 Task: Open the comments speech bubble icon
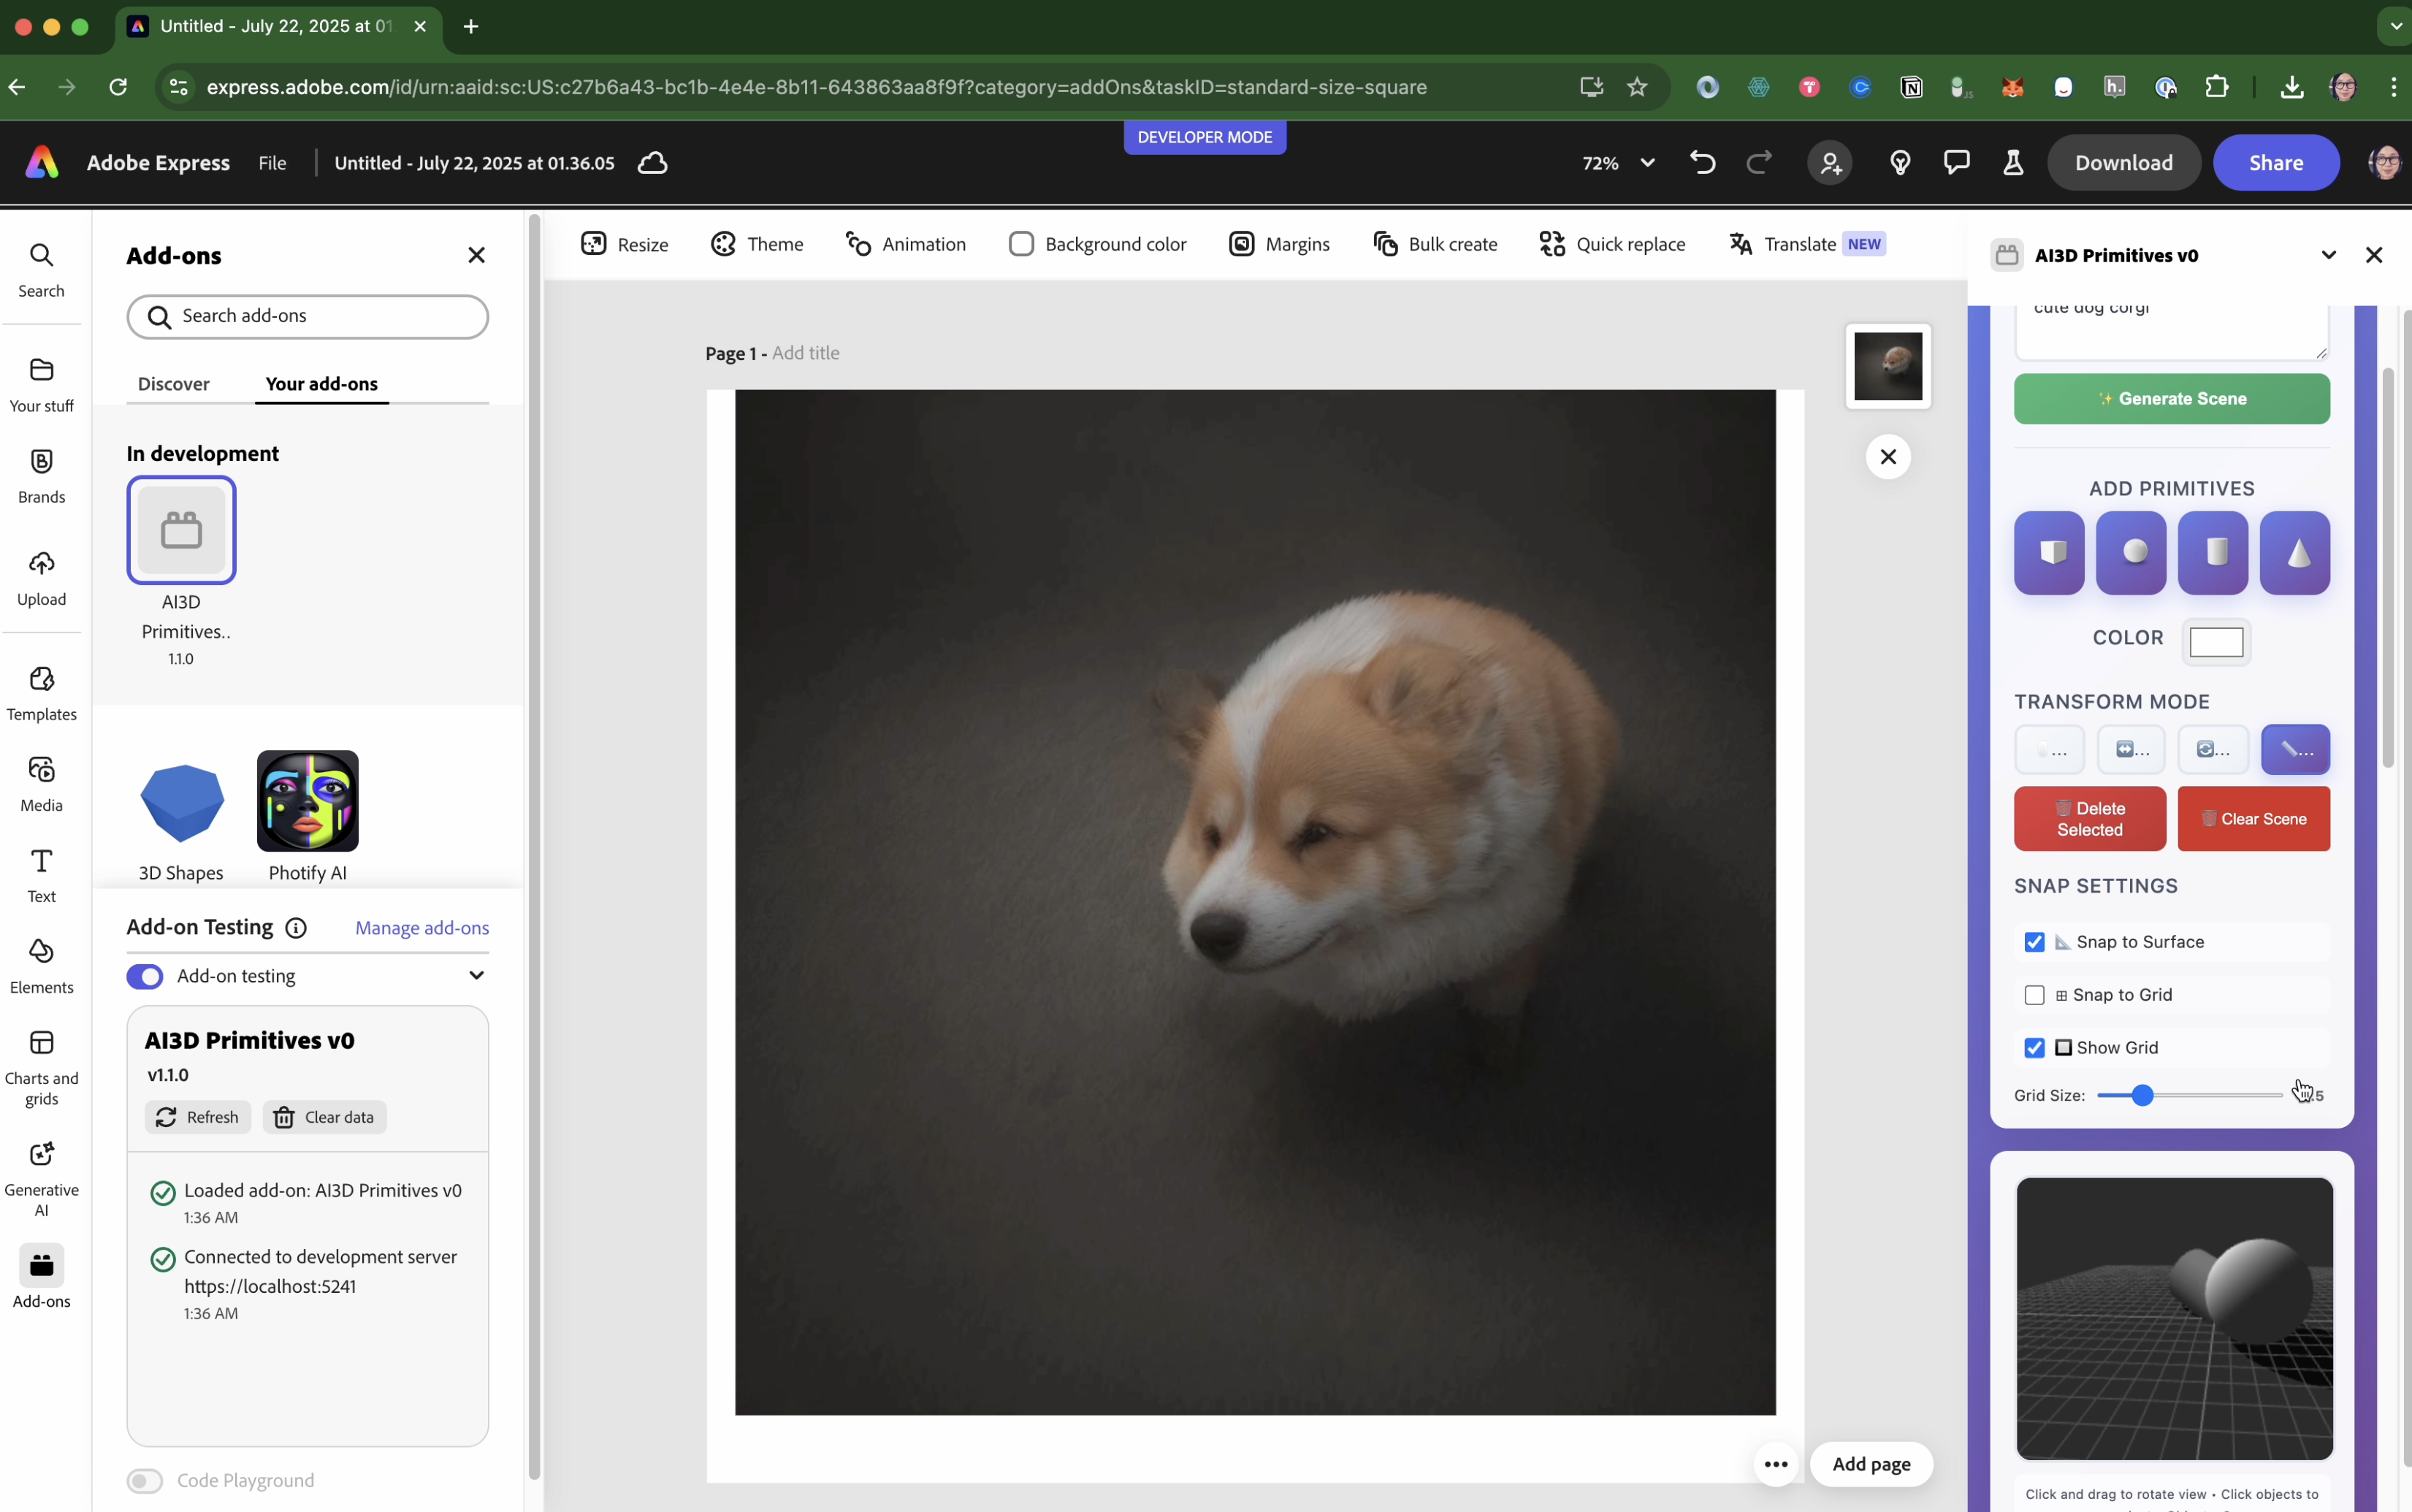1956,162
